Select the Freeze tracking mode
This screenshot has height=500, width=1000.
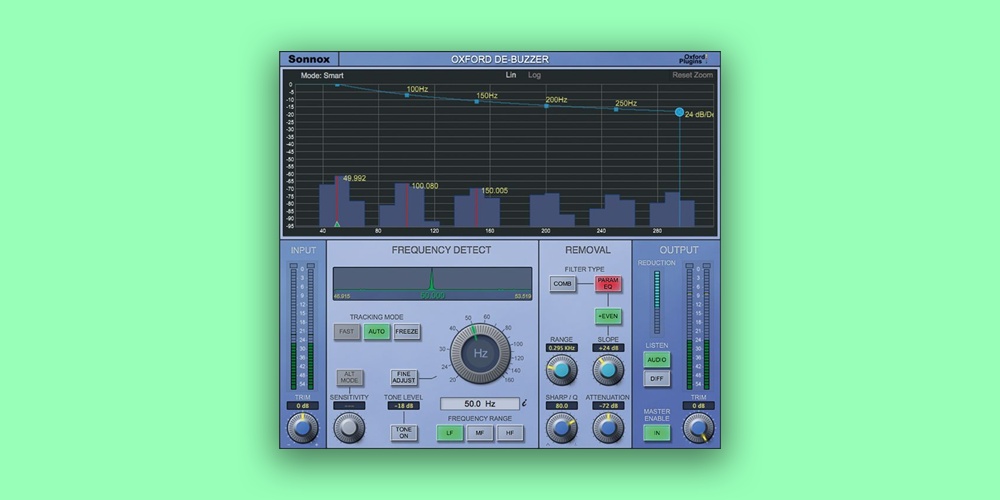[x=407, y=332]
